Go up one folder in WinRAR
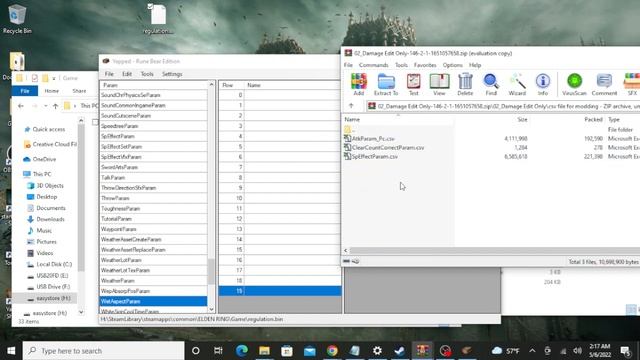640x360 pixels. tap(351, 106)
